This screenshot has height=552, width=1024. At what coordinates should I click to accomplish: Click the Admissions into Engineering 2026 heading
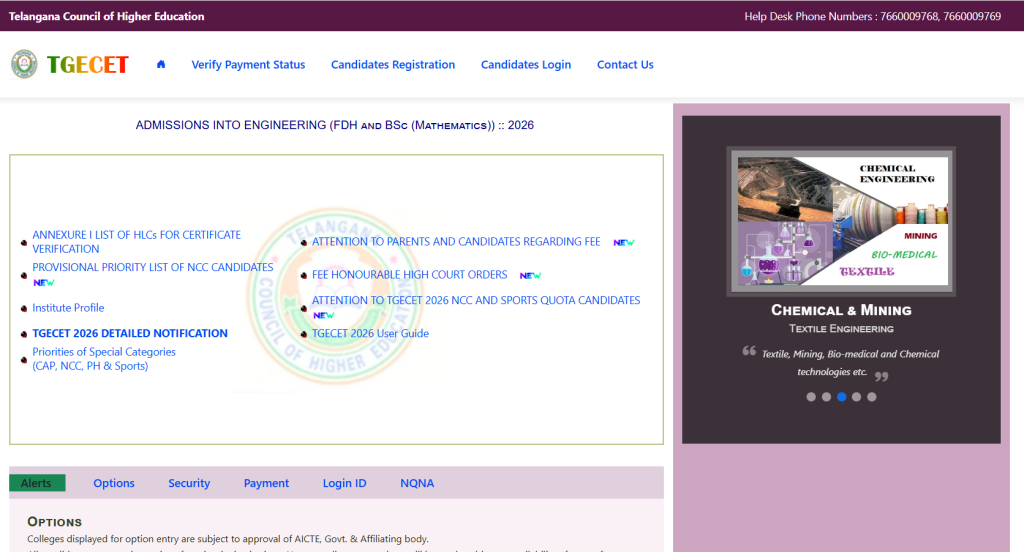[334, 125]
